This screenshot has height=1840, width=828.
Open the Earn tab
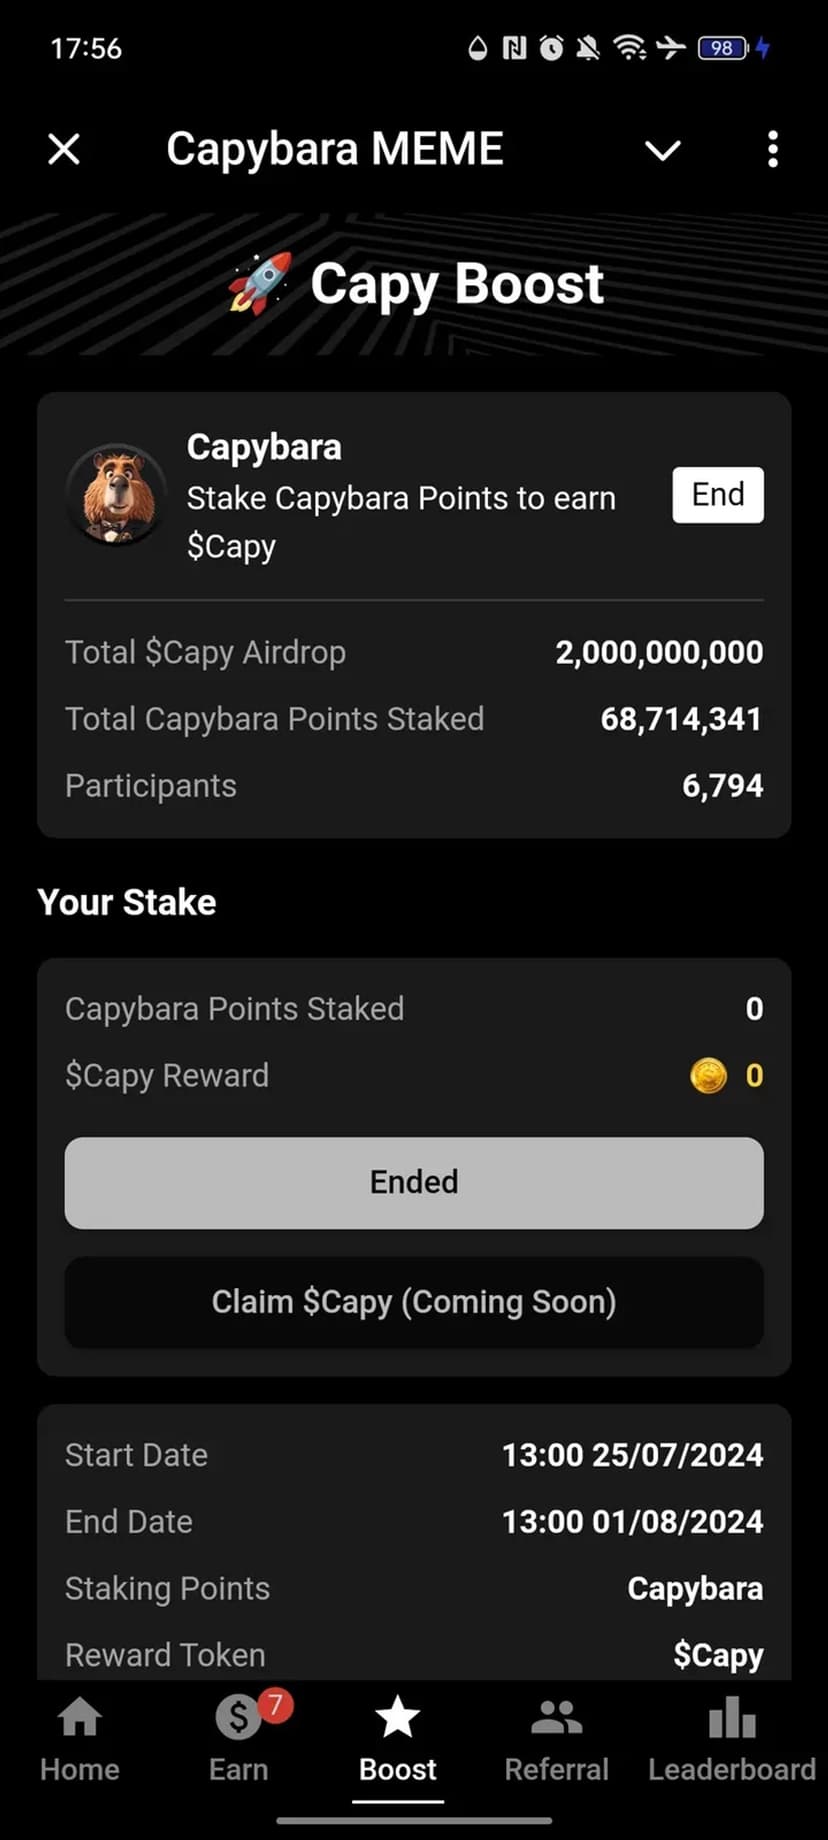239,1739
